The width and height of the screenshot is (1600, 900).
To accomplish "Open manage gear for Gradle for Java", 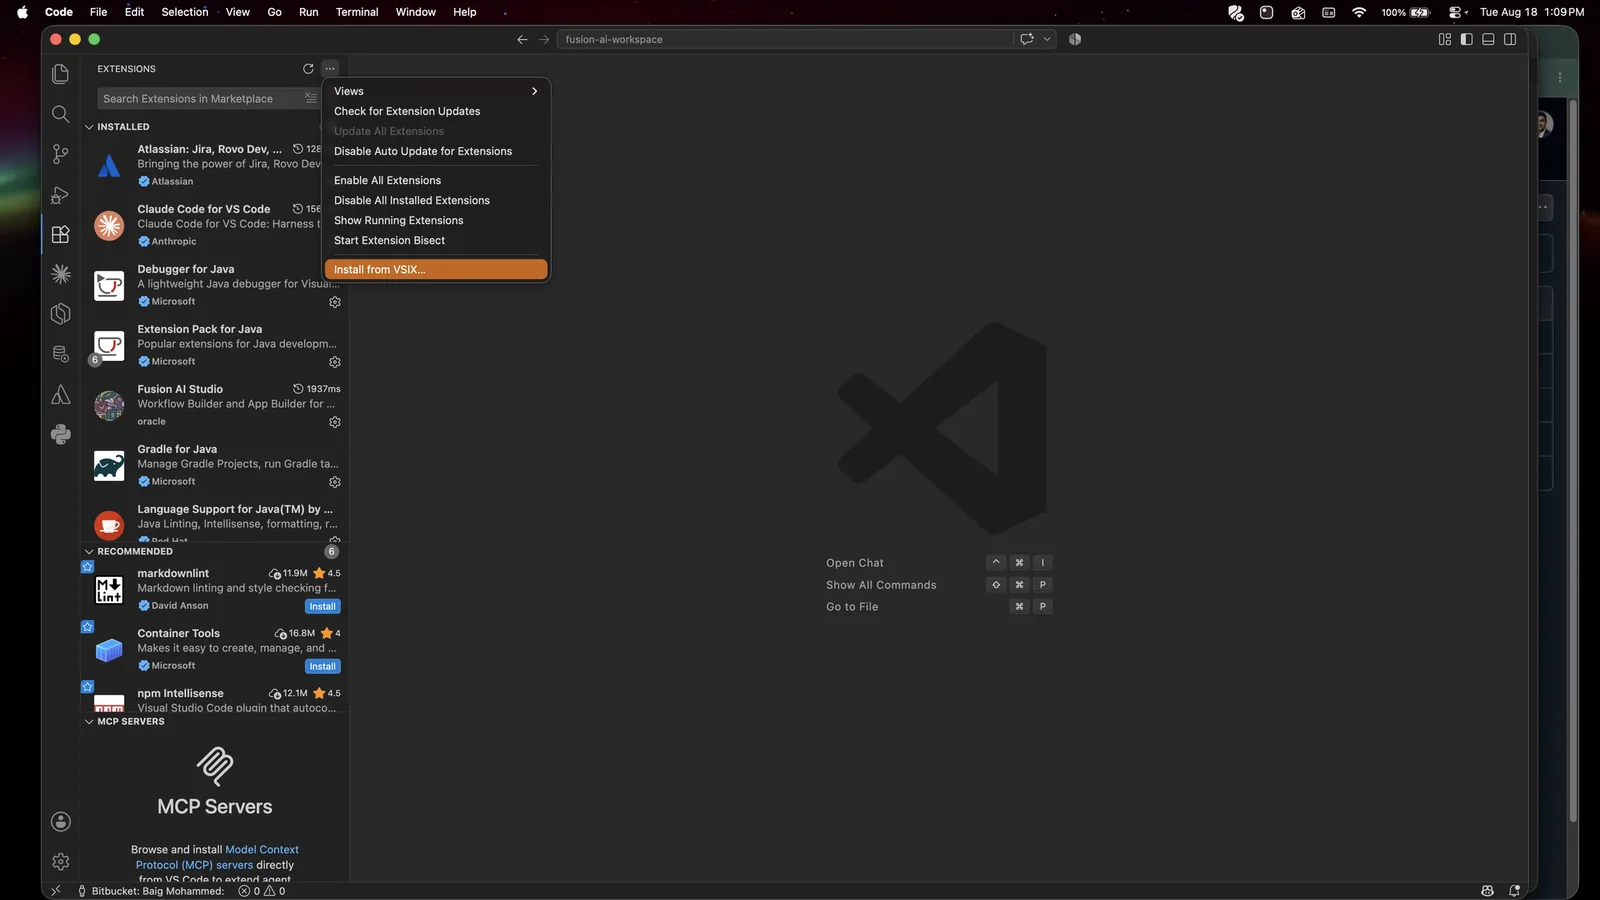I will point(335,482).
